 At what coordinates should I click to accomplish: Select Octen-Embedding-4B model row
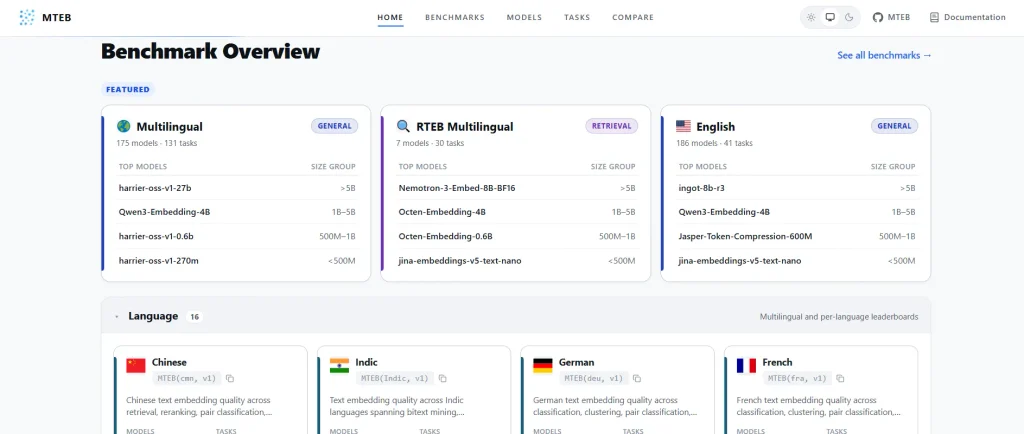pos(517,212)
